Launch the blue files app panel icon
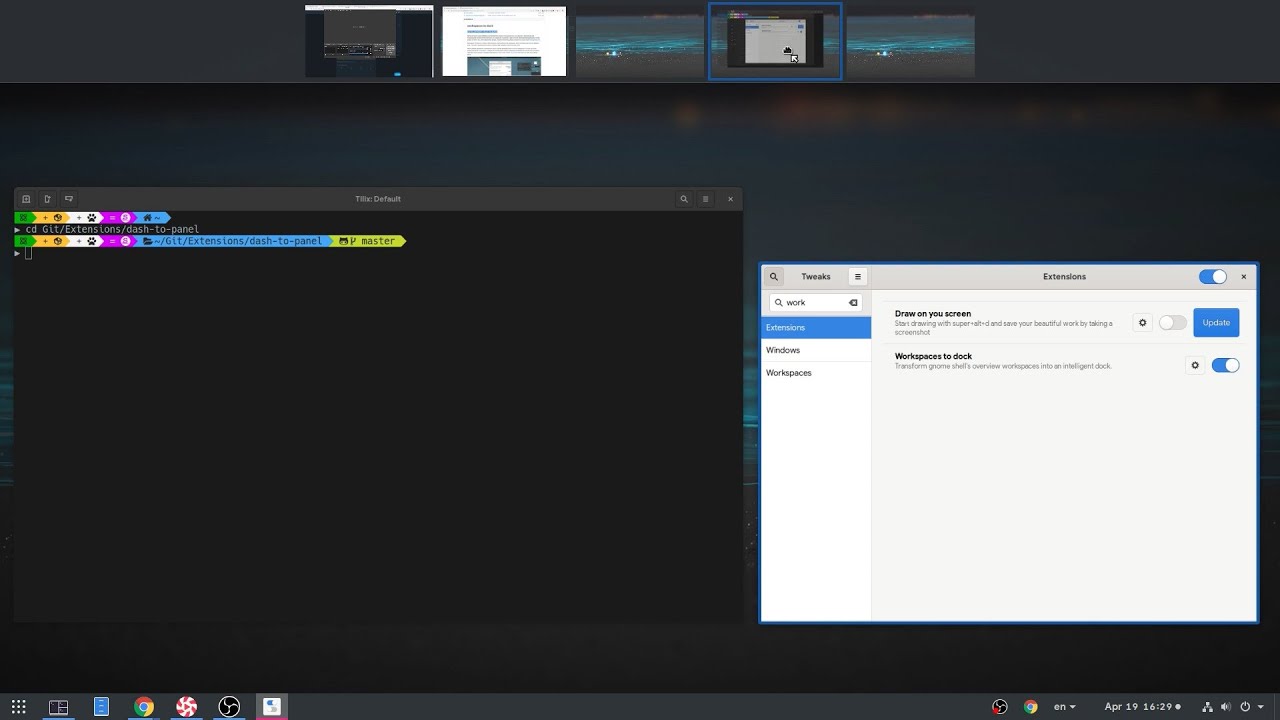The width and height of the screenshot is (1280, 720). pos(101,707)
